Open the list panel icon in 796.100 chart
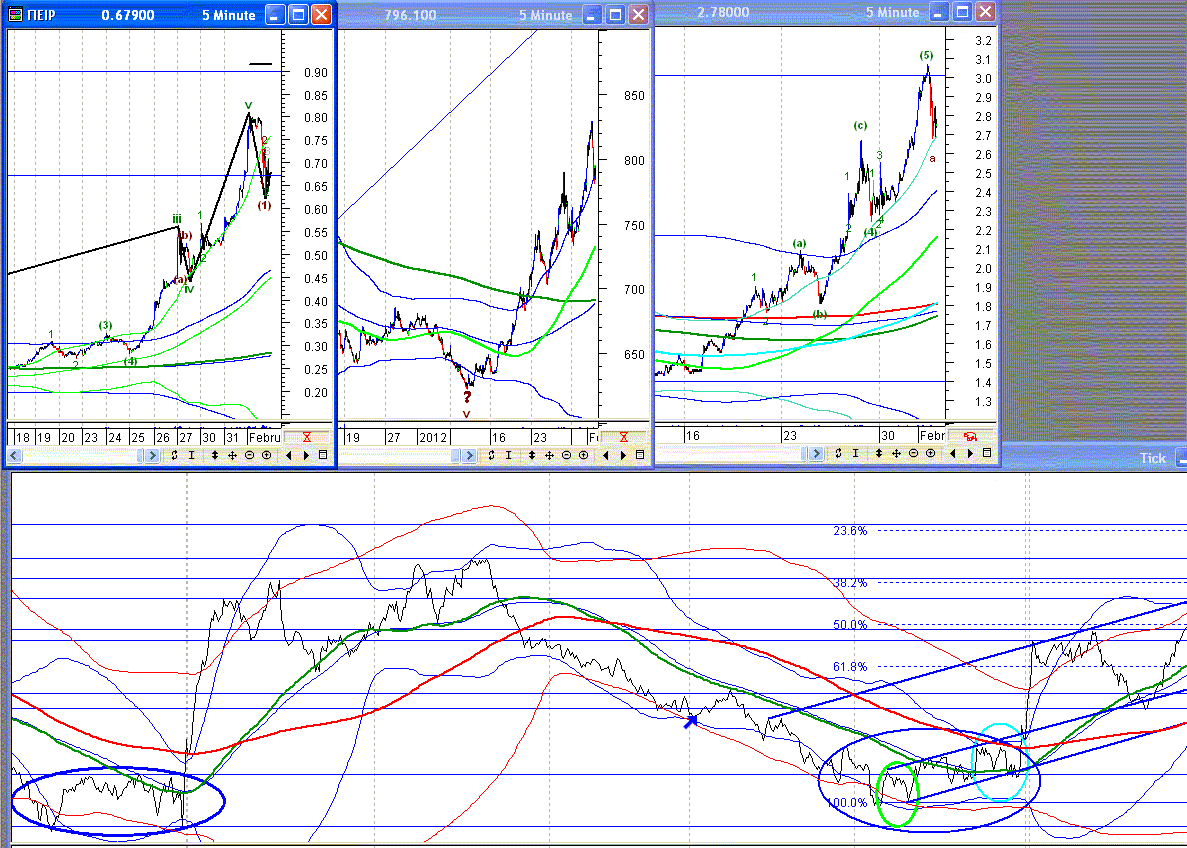The width and height of the screenshot is (1187, 848). (640, 455)
